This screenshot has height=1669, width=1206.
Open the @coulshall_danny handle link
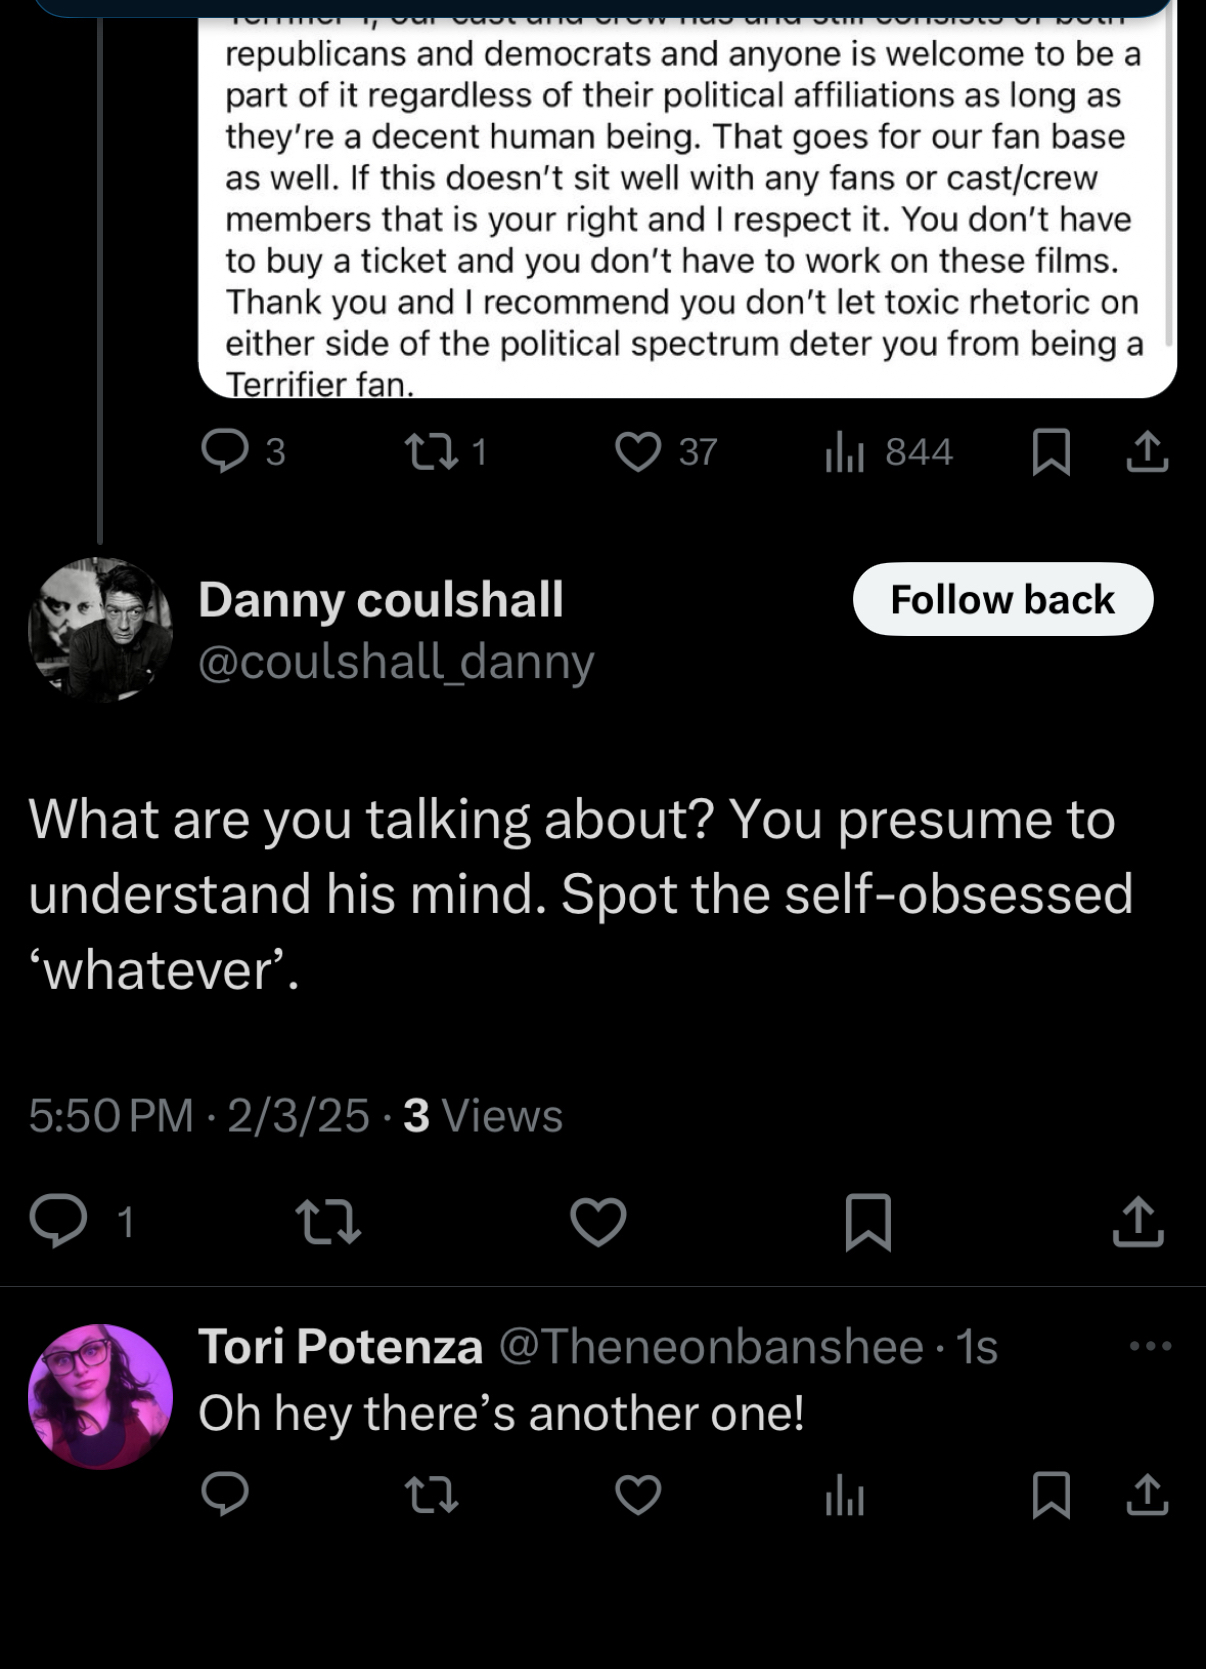point(396,661)
